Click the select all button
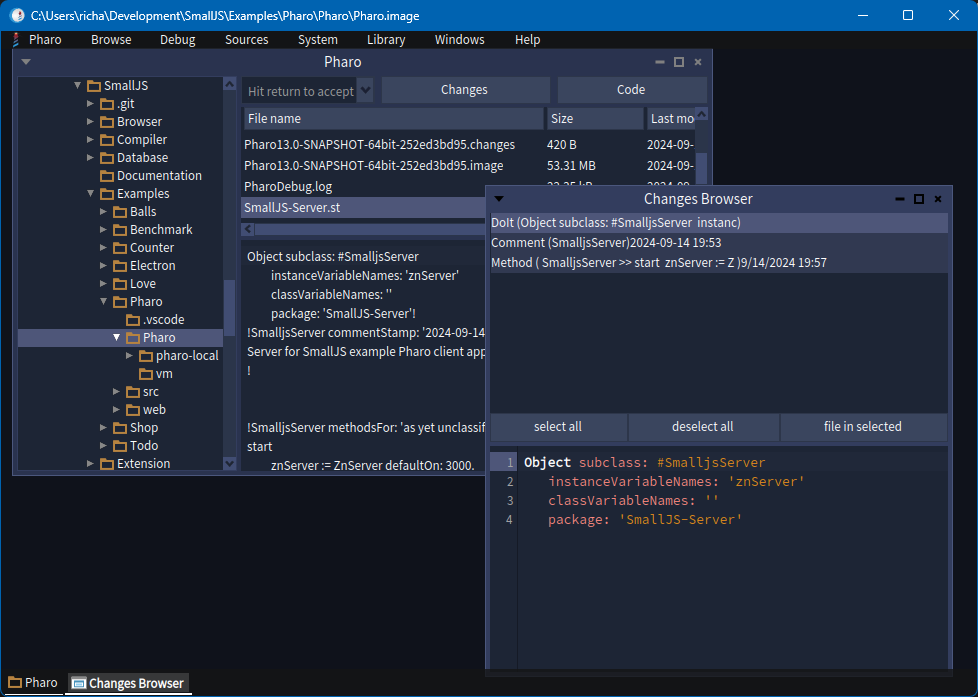 point(558,427)
